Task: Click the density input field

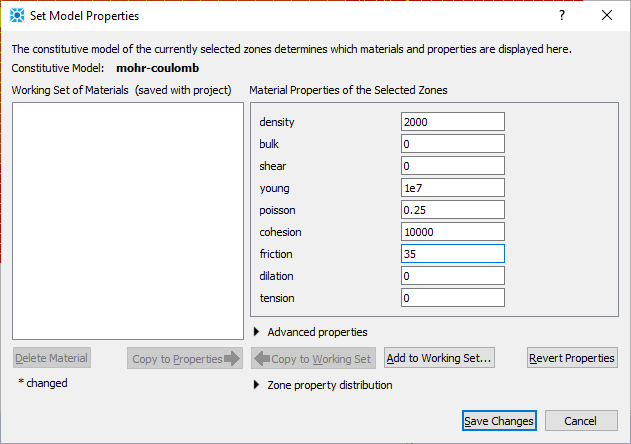Action: tap(452, 122)
